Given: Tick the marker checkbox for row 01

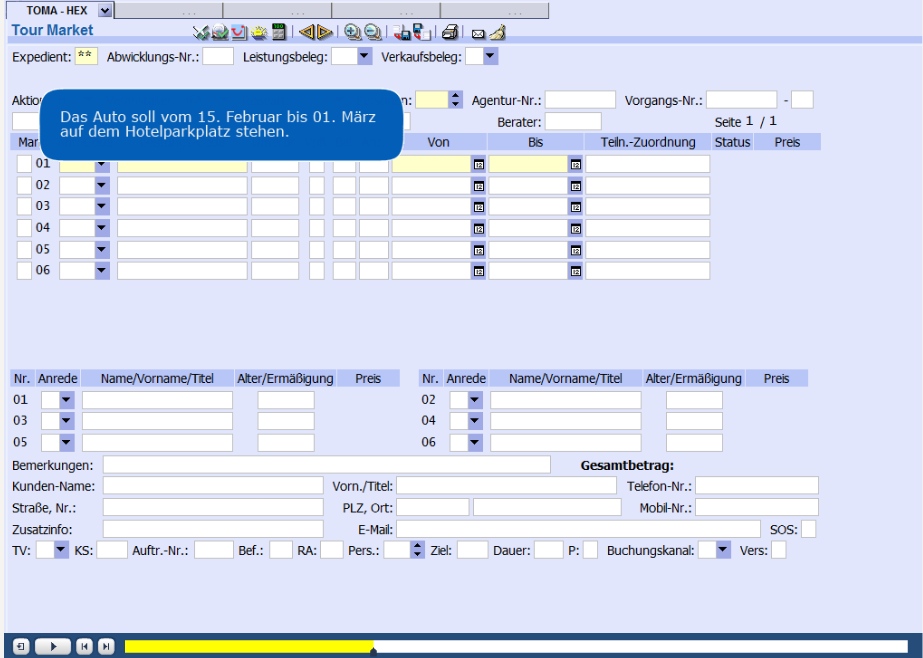Looking at the screenshot, I should coord(24,164).
